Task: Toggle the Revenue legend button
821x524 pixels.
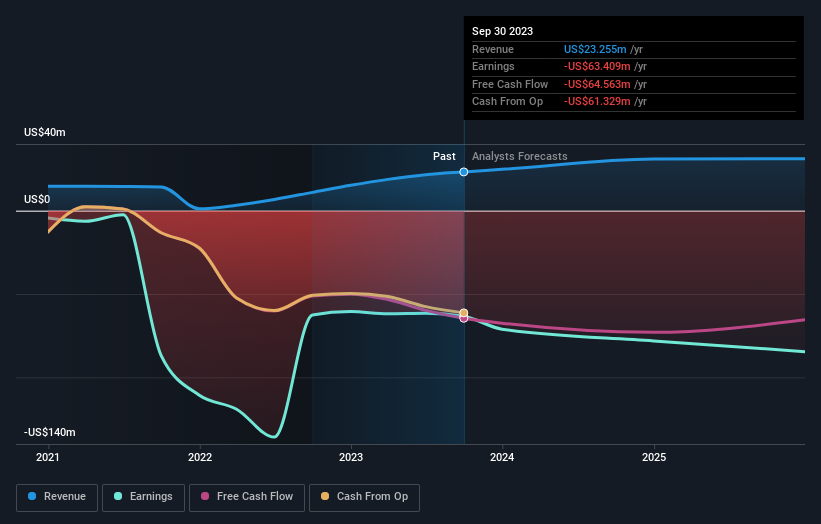Action: click(x=57, y=497)
